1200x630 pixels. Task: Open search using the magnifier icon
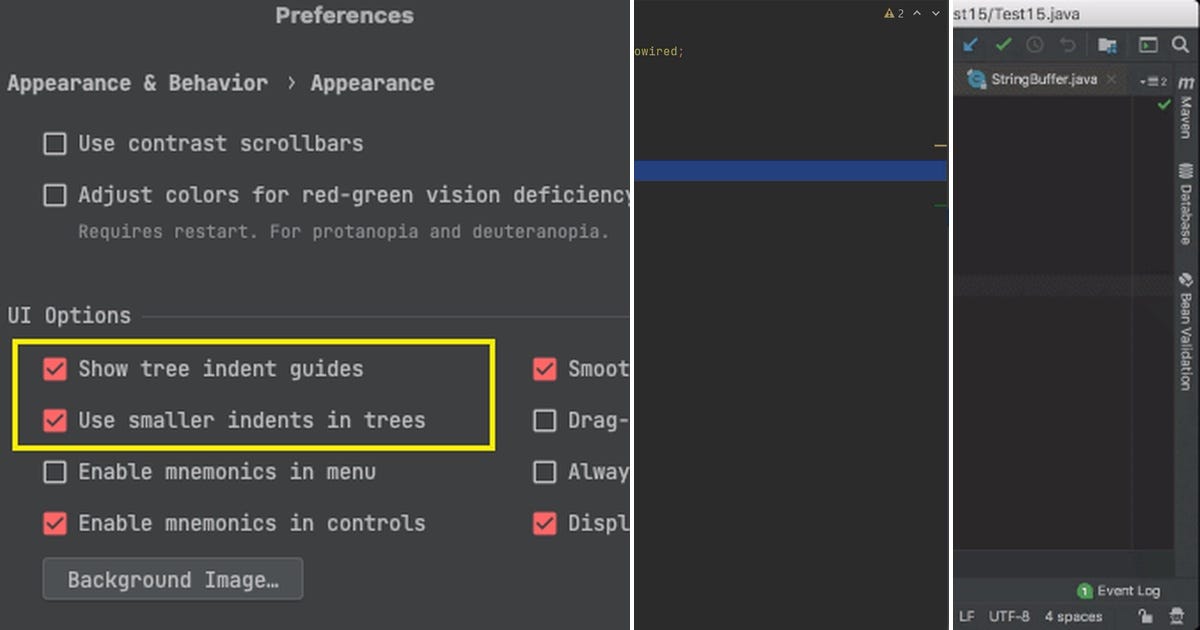1180,44
